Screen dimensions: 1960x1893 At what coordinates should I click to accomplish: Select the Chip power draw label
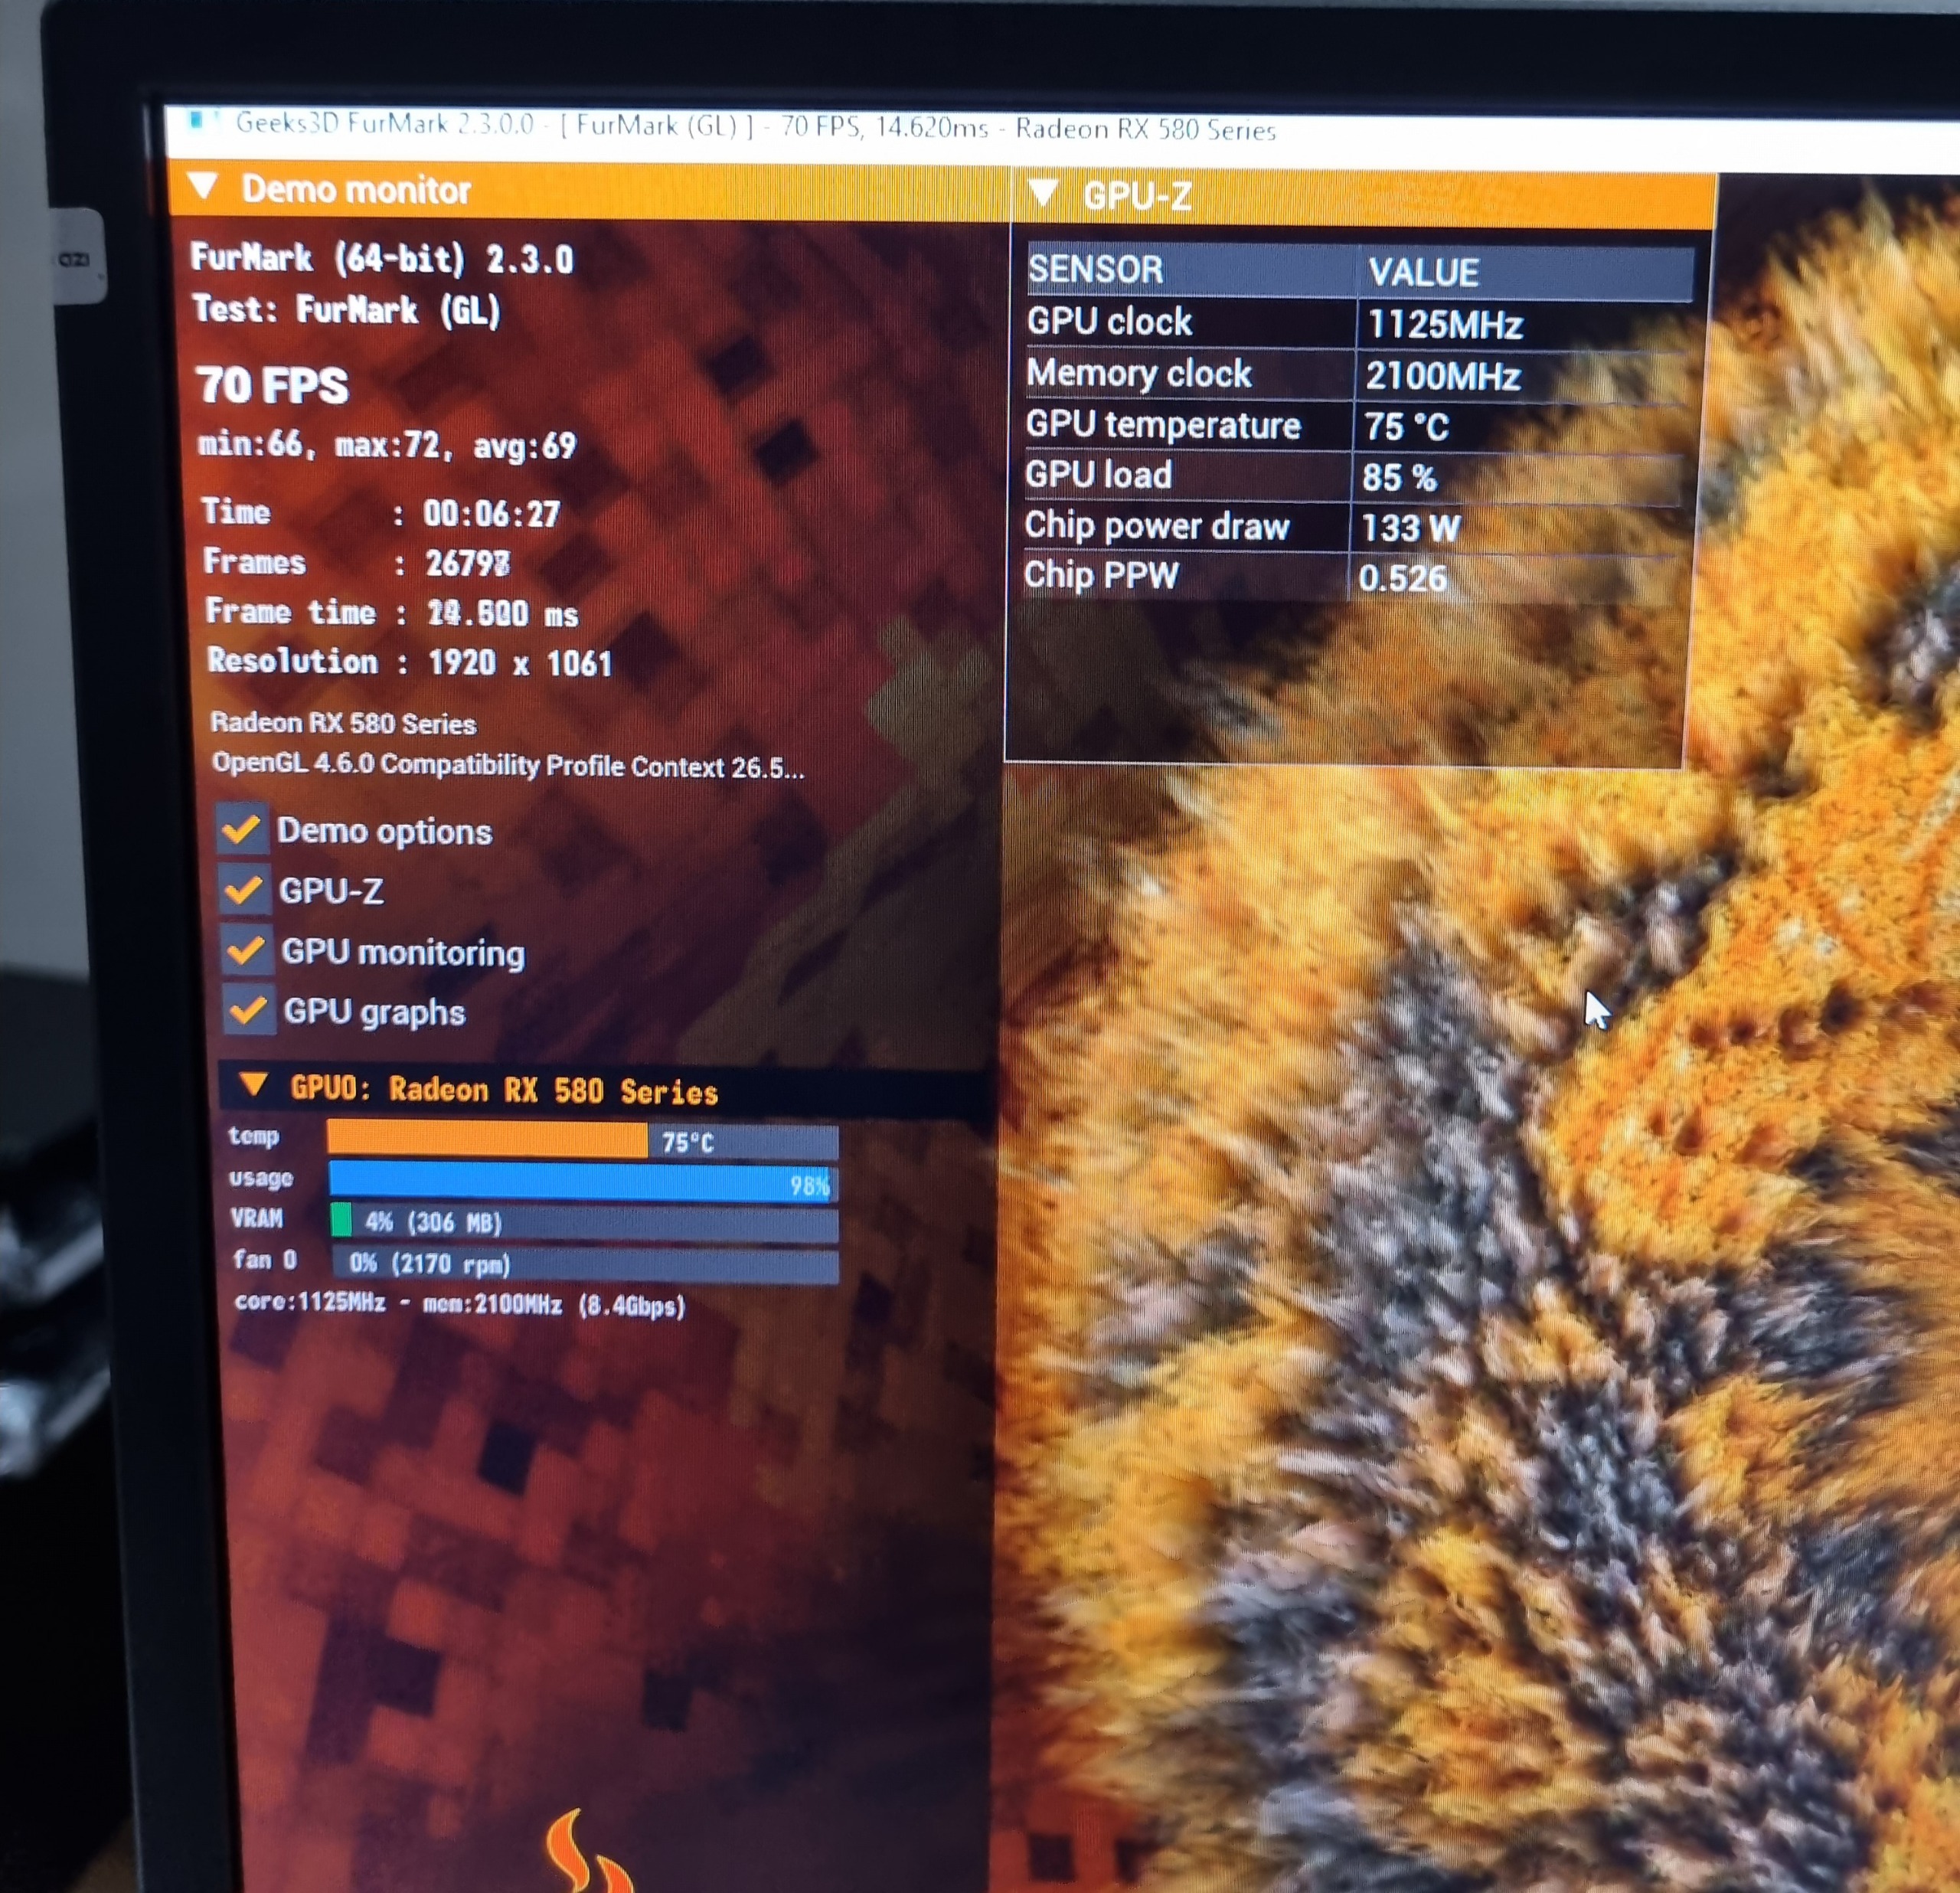tap(1156, 526)
